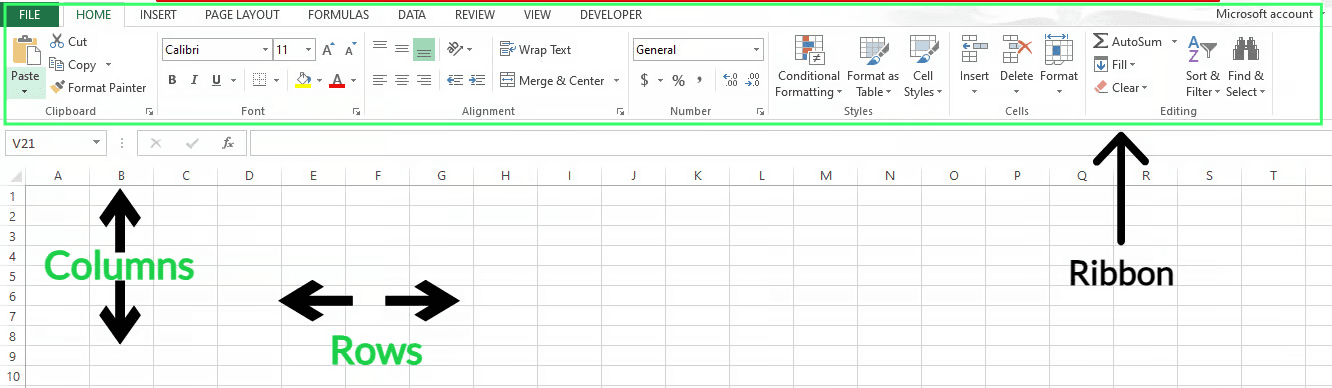The height and width of the screenshot is (388, 1332).
Task: Expand the Paste options arrow
Action: point(25,91)
